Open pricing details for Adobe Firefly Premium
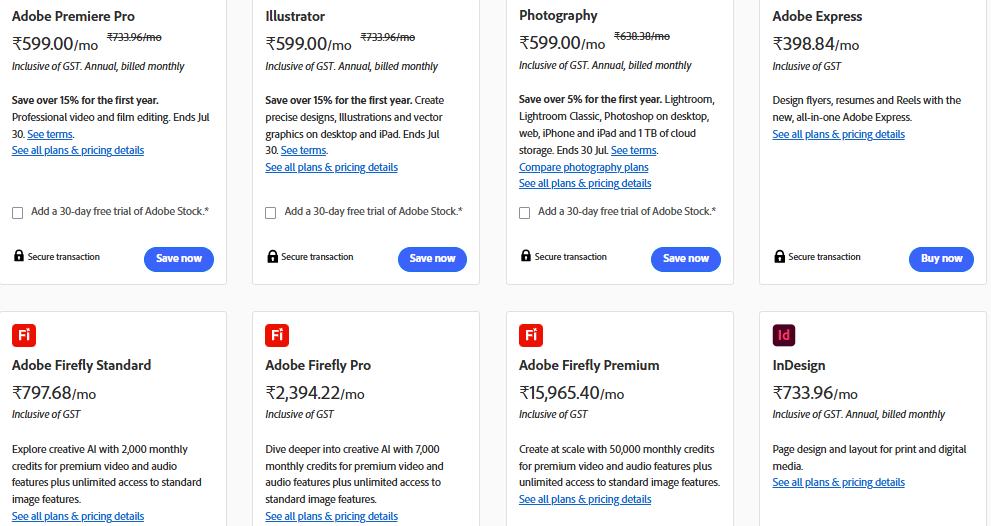 (x=585, y=499)
